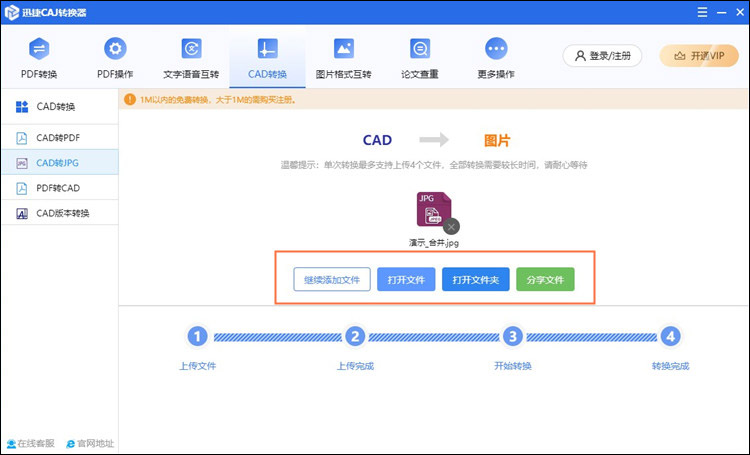The image size is (750, 455).
Task: Click the 打开文件 button
Action: pos(406,279)
